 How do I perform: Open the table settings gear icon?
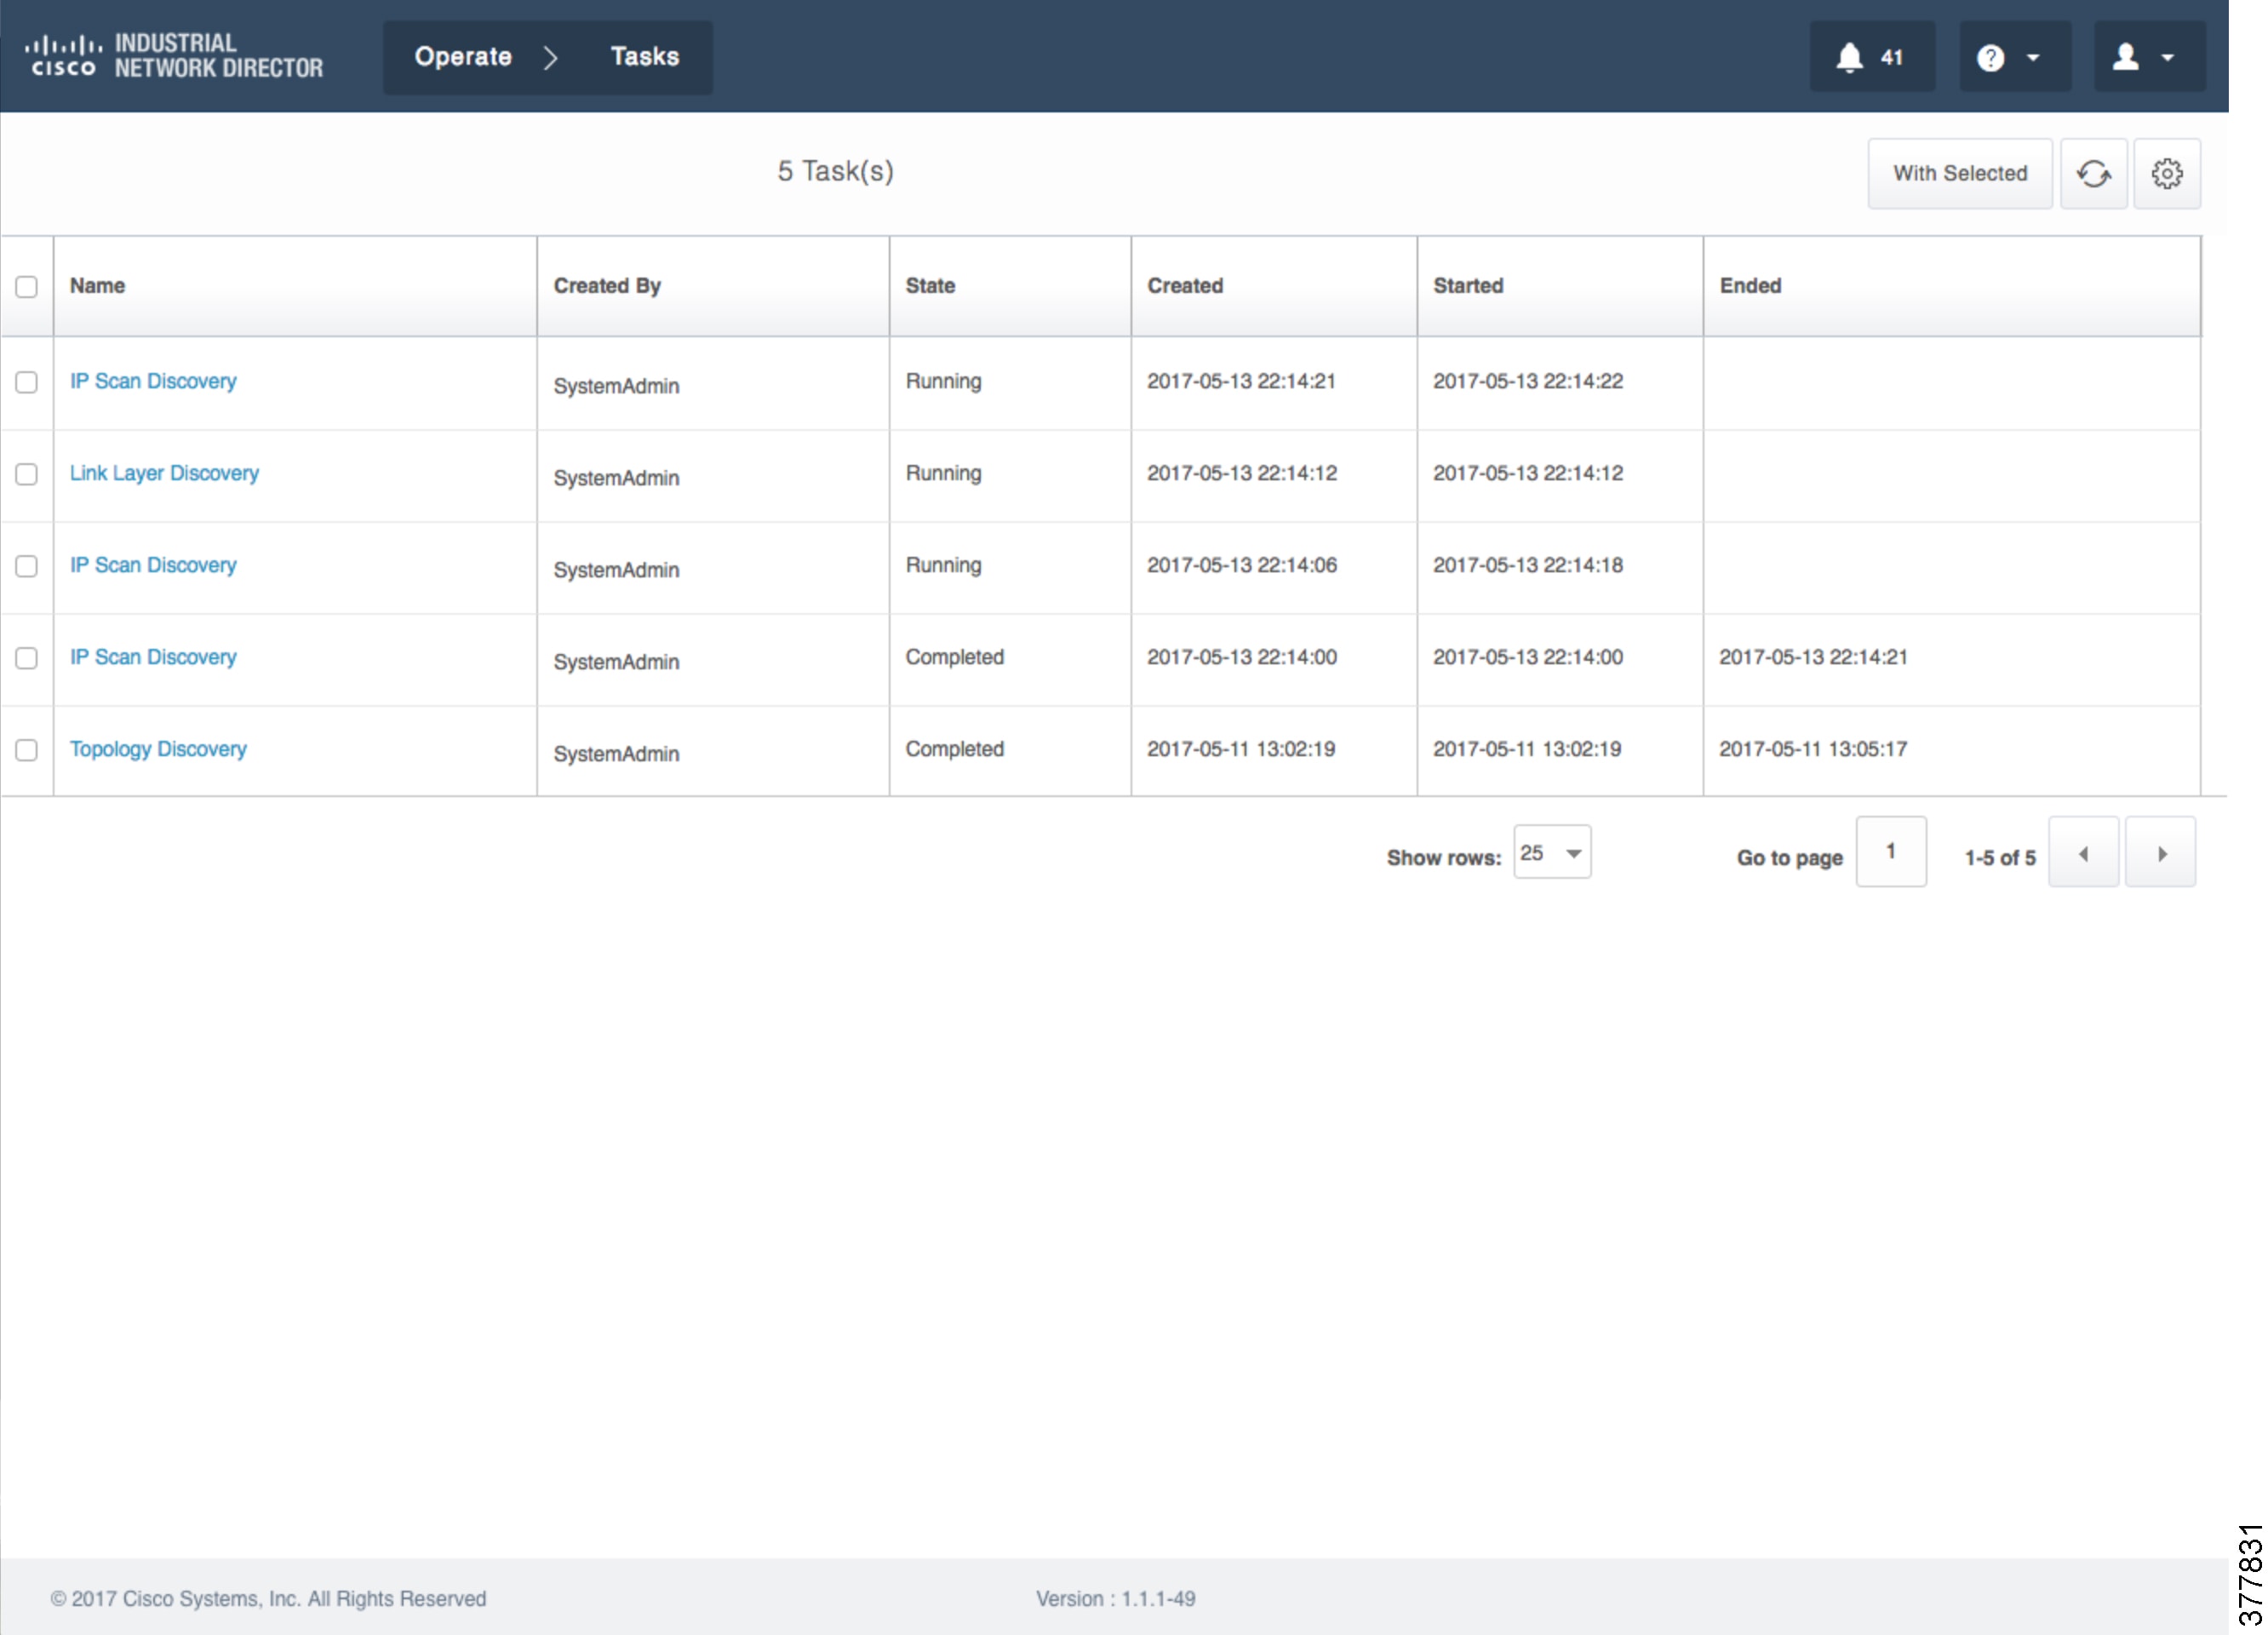[2167, 174]
